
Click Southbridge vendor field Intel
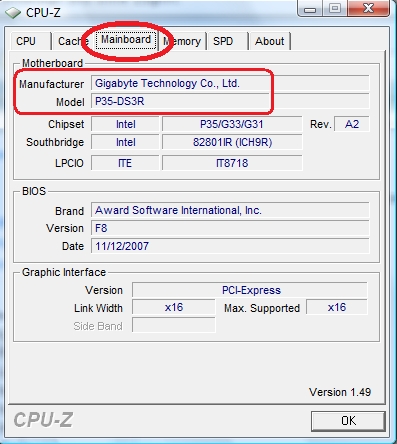[125, 142]
